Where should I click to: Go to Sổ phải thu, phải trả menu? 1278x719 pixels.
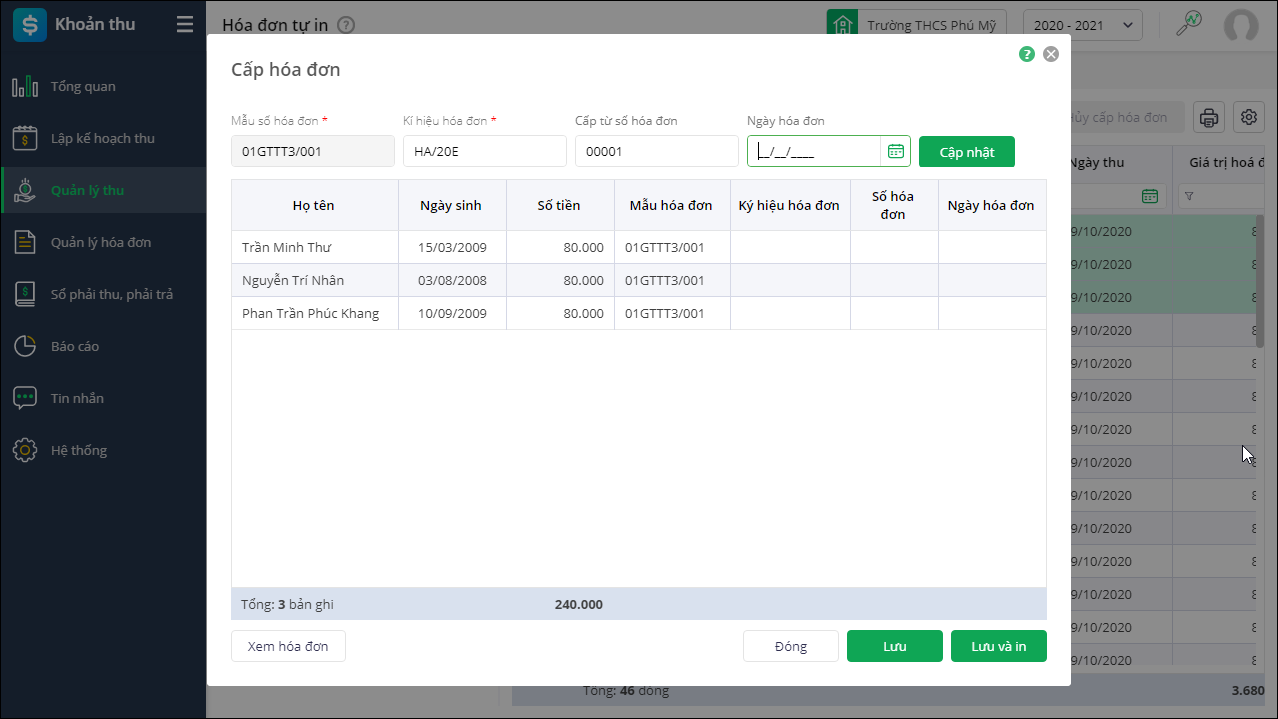click(112, 294)
